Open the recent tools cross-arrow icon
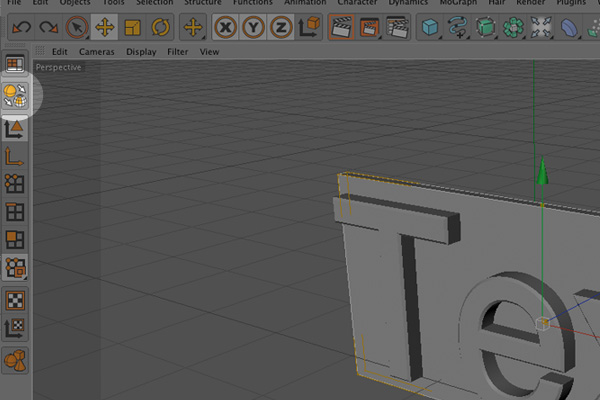600x400 pixels. pyautogui.click(x=193, y=28)
